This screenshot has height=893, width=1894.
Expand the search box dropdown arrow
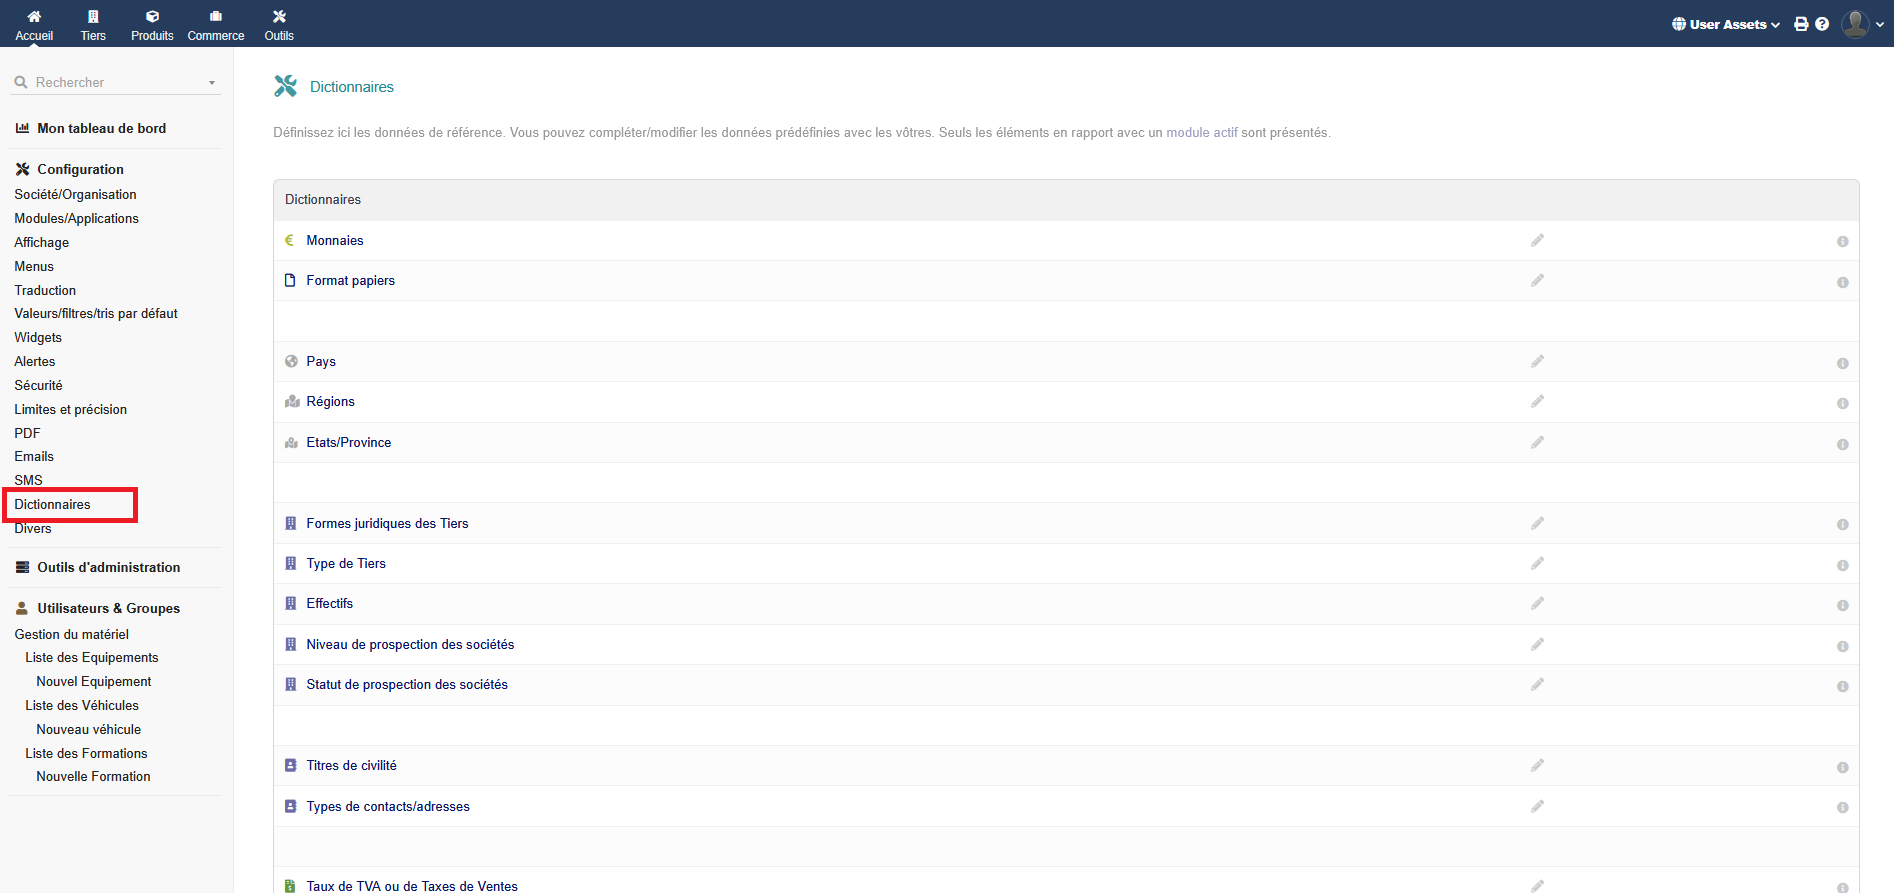(x=212, y=83)
